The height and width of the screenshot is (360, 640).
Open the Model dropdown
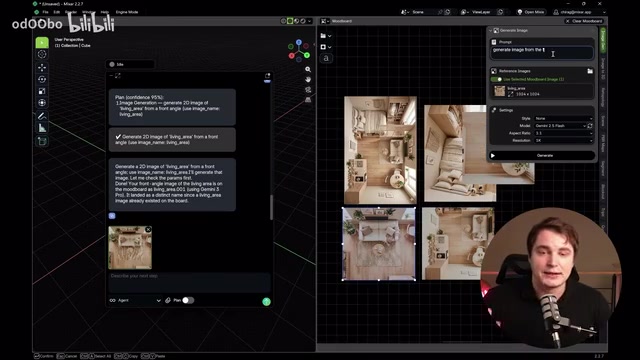(x=560, y=126)
